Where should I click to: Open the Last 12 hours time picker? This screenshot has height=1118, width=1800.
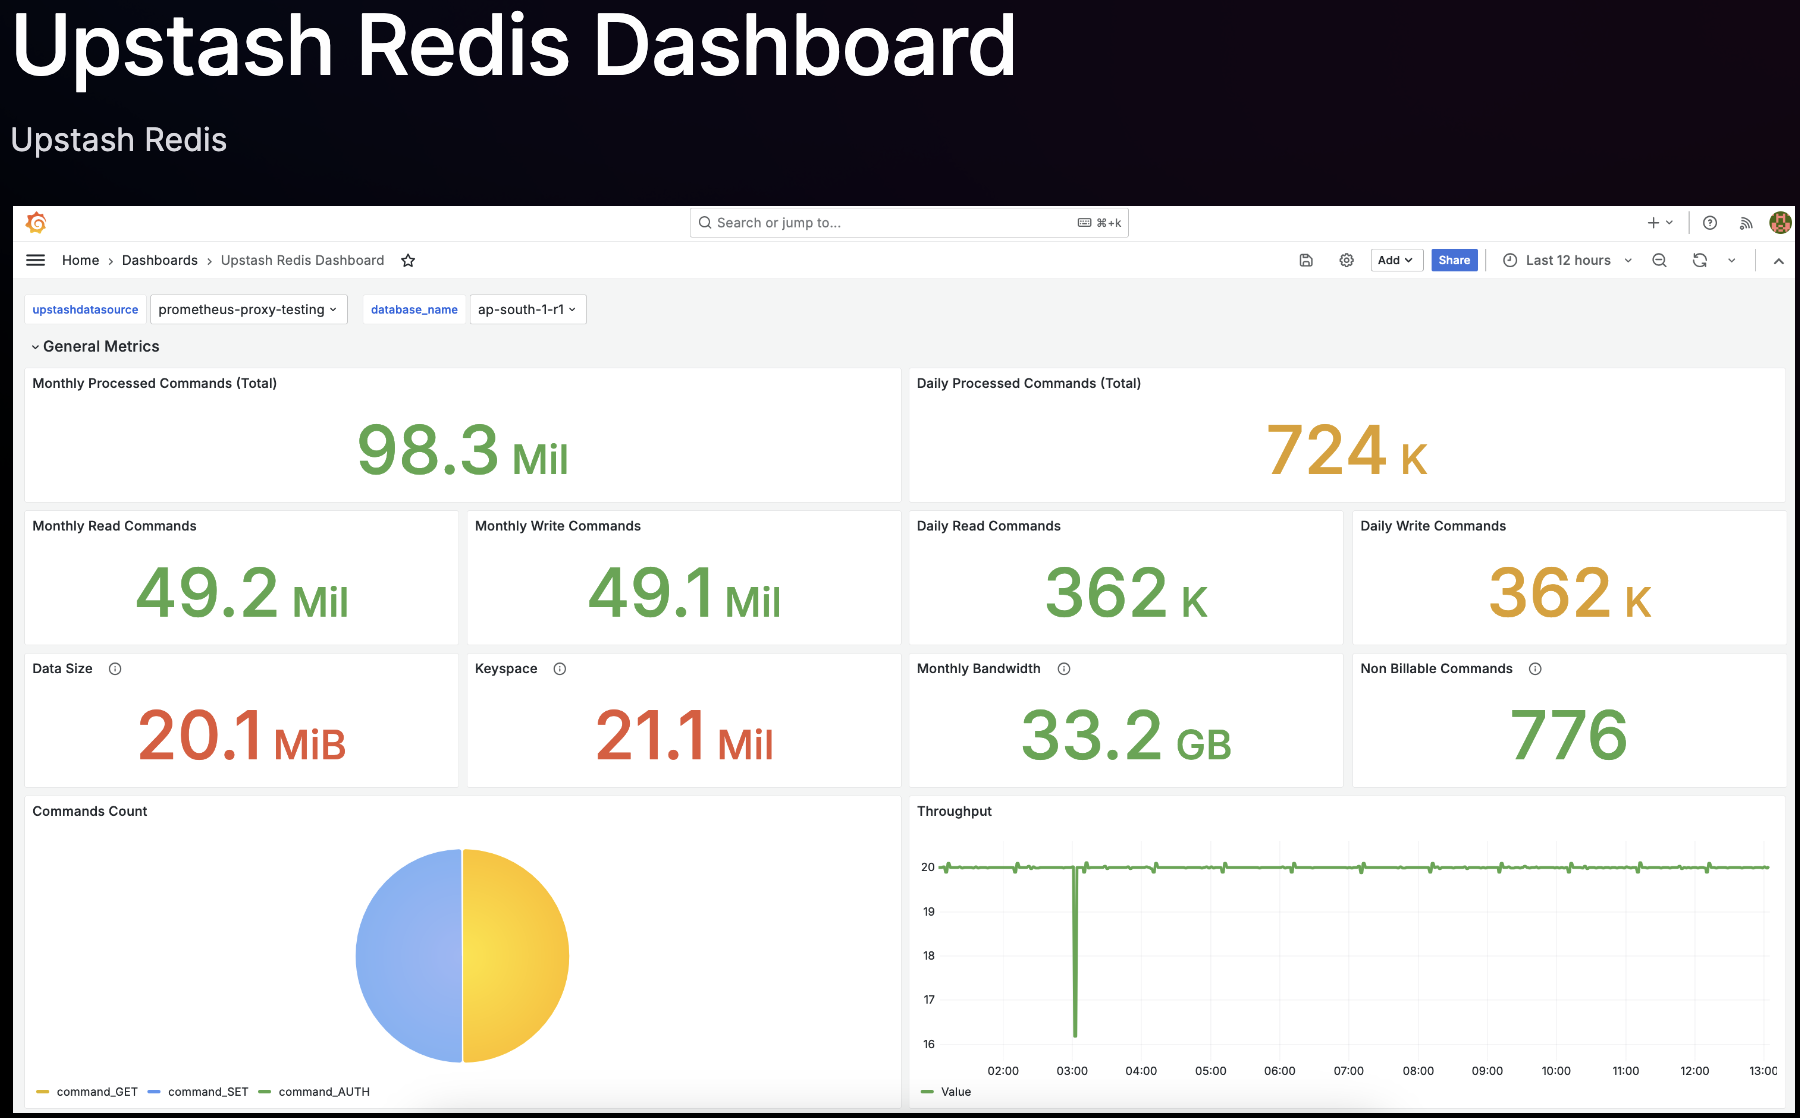[1566, 260]
